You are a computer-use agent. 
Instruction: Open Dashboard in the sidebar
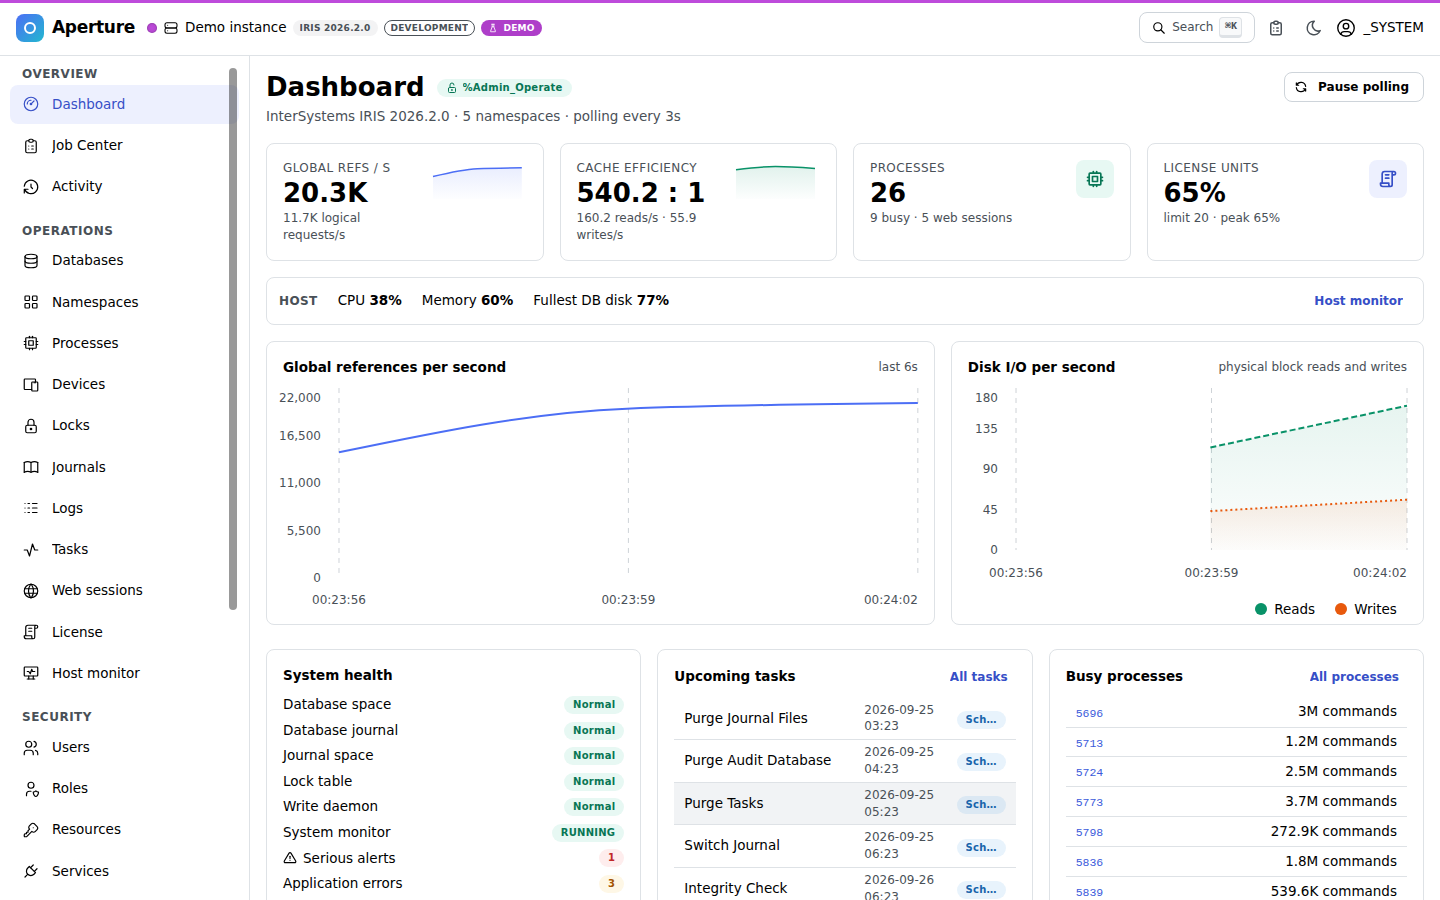[x=122, y=104]
